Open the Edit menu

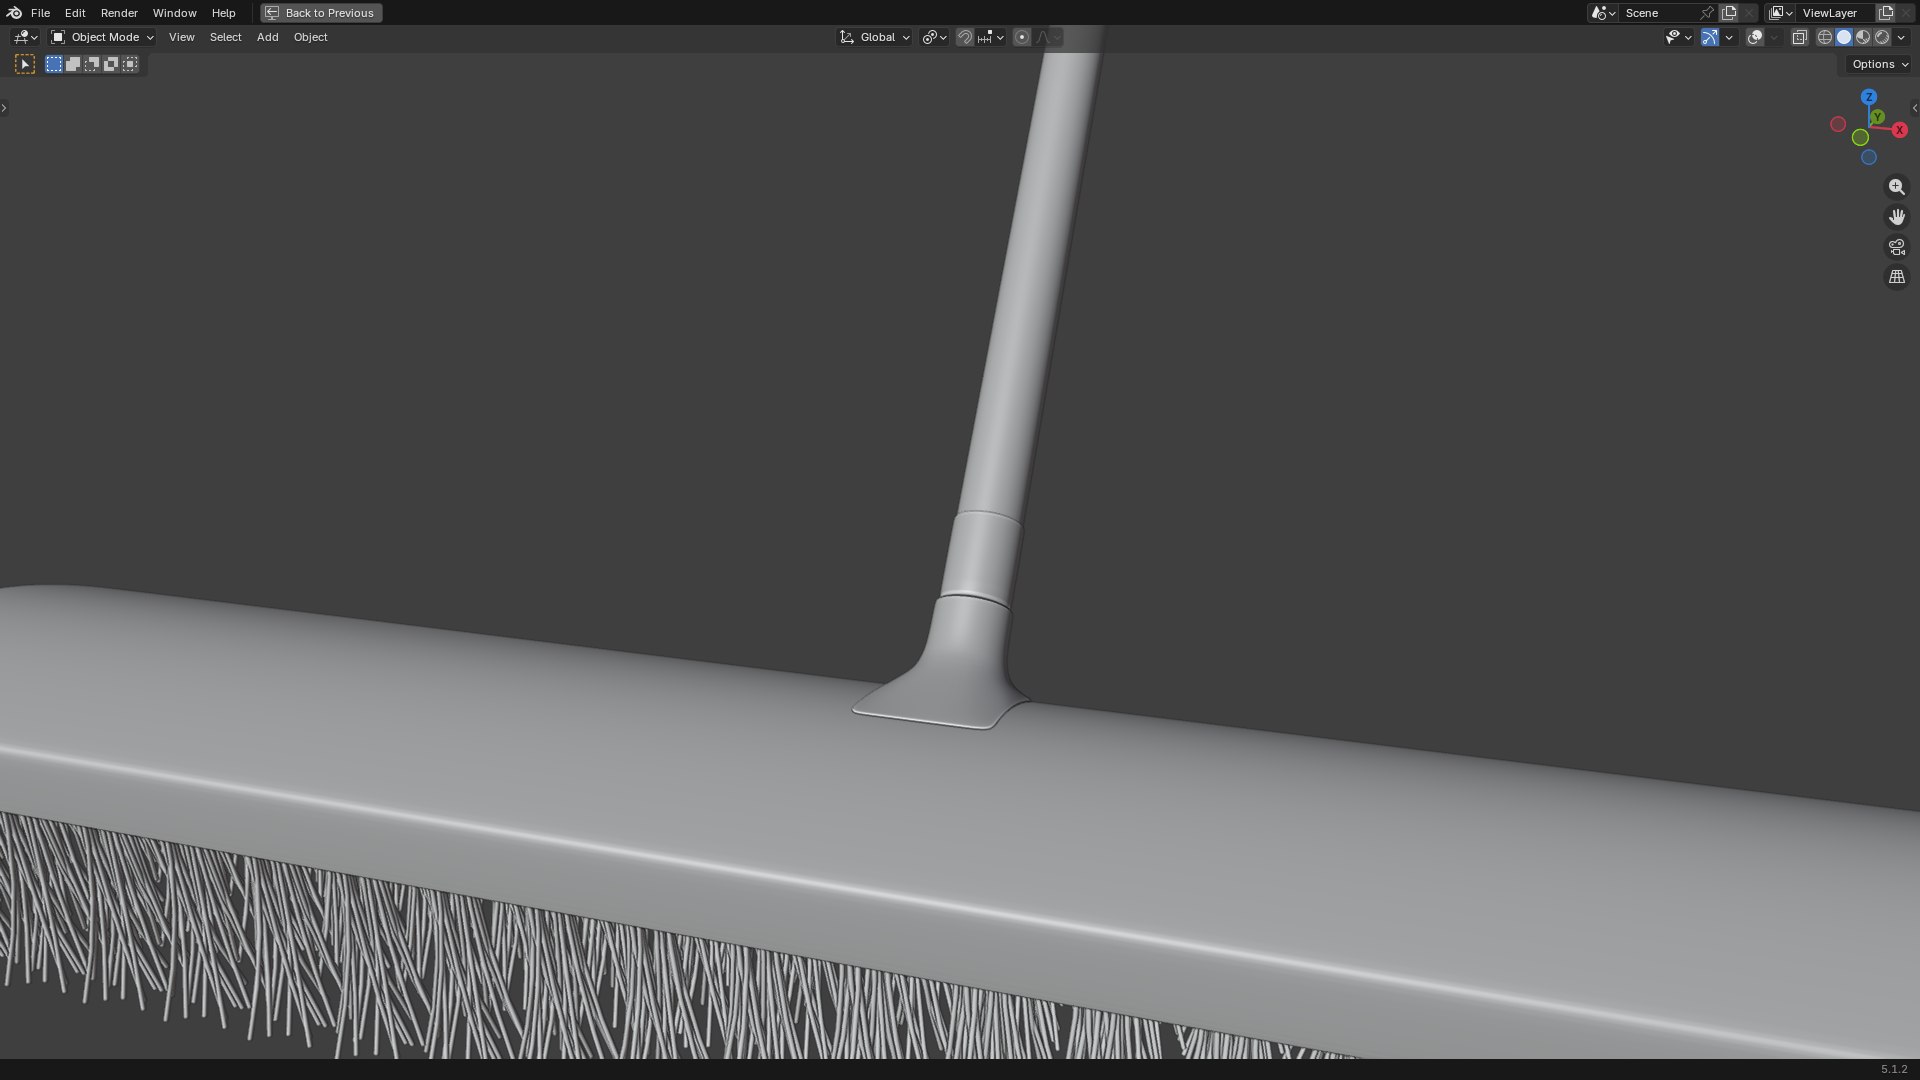point(75,13)
